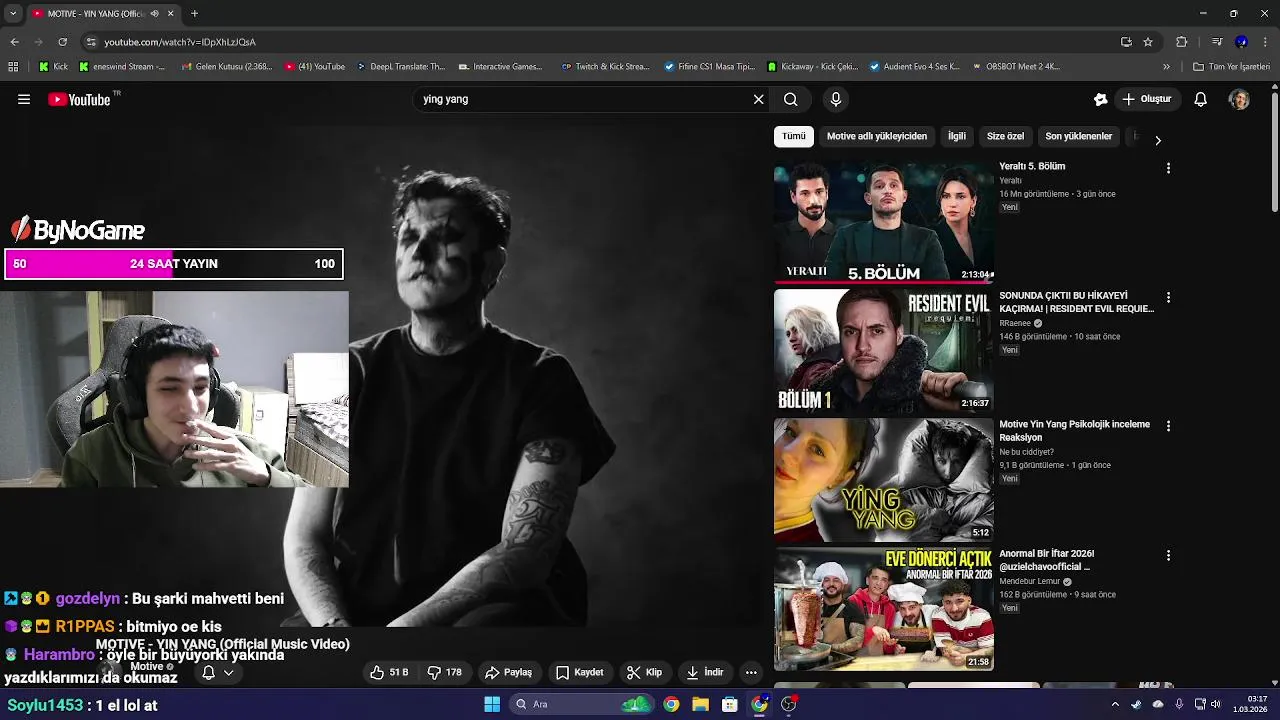Viewport: 1280px width, 720px height.
Task: Click the taskbar Ara search box
Action: point(580,704)
